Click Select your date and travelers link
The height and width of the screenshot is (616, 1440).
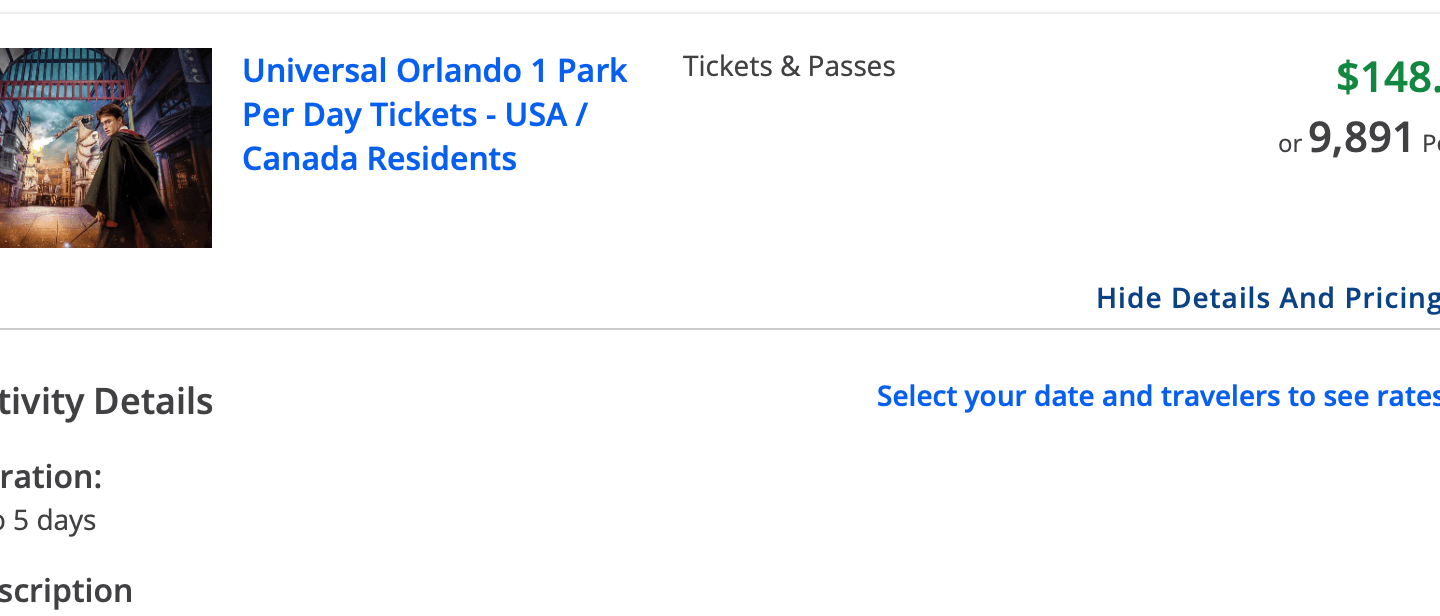1157,396
